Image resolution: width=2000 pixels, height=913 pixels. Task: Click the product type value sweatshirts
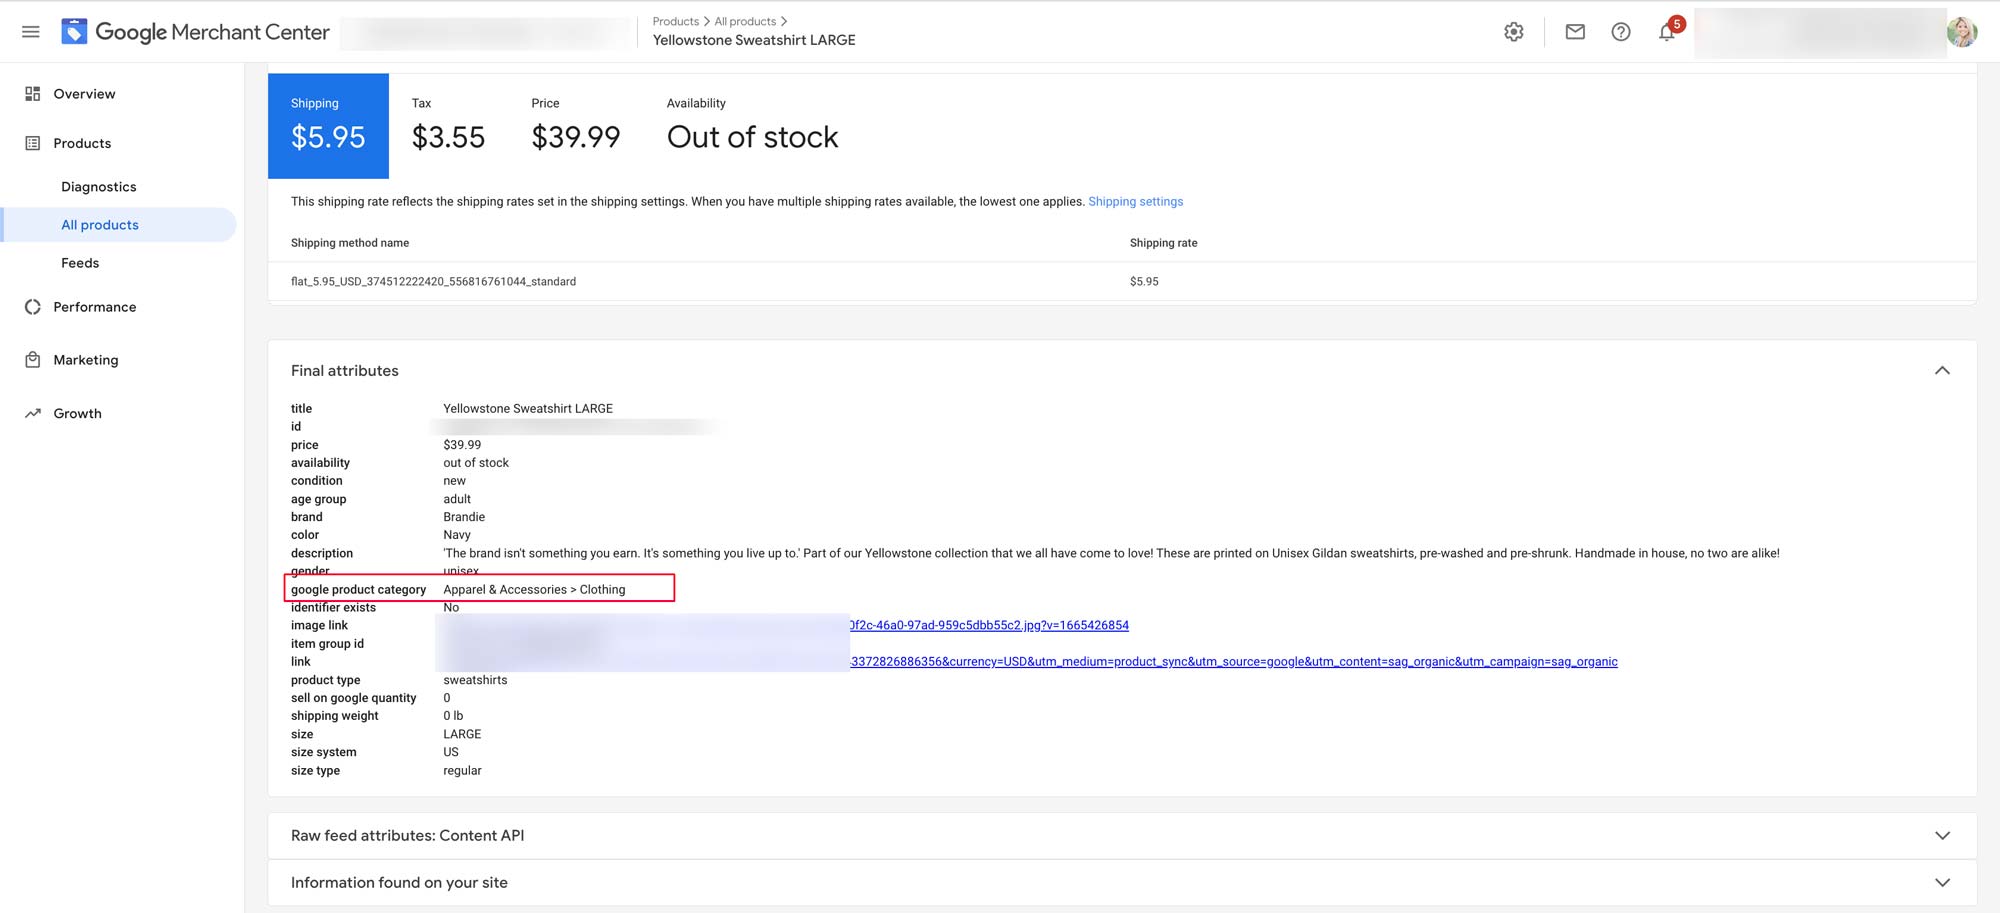(475, 680)
